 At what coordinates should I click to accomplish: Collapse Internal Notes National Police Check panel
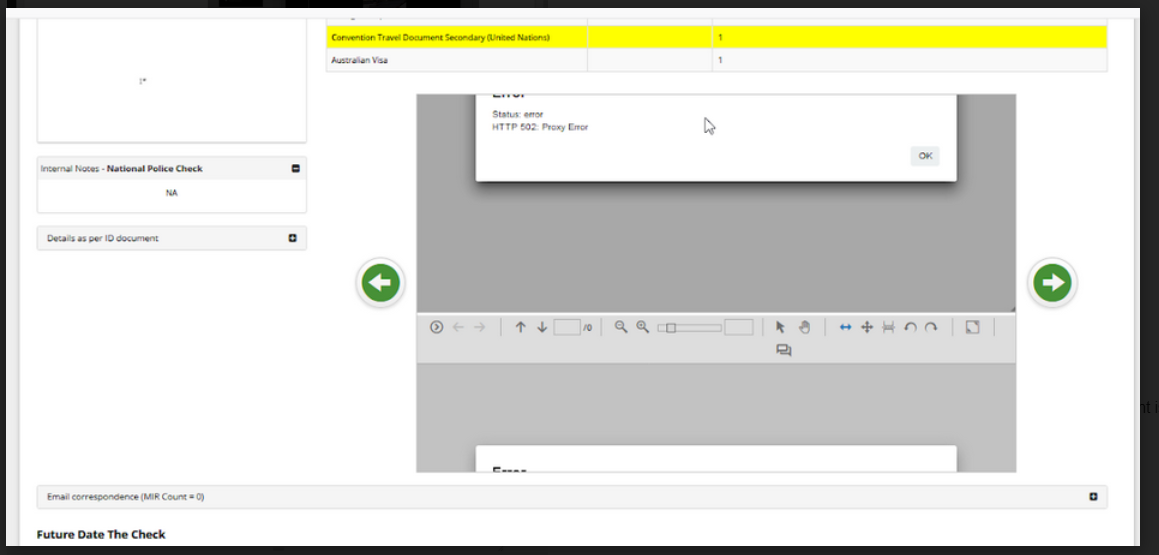coord(295,168)
